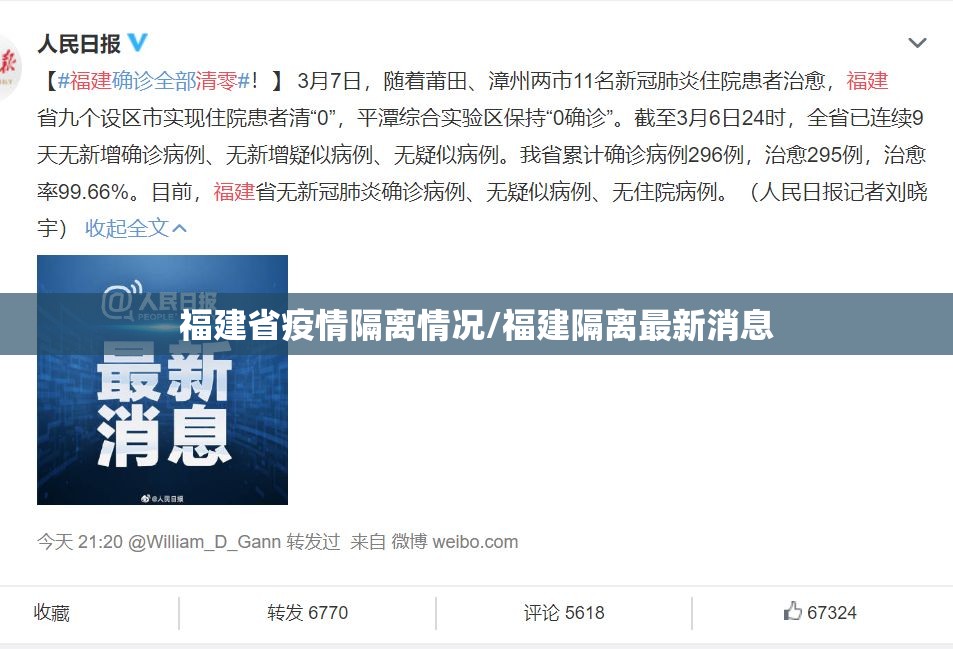The width and height of the screenshot is (953, 649).
Task: Click the caret beside 收起全文
Action: coord(179,228)
